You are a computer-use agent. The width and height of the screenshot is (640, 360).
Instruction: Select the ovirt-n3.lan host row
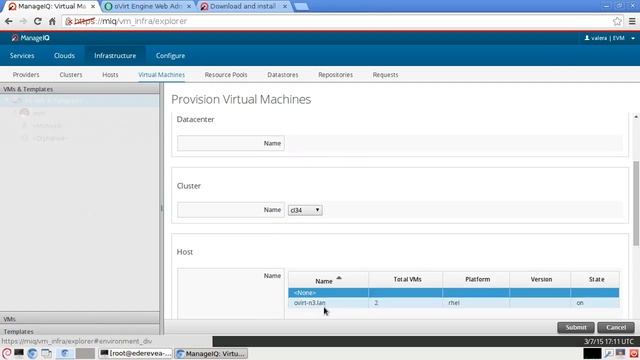(453, 303)
